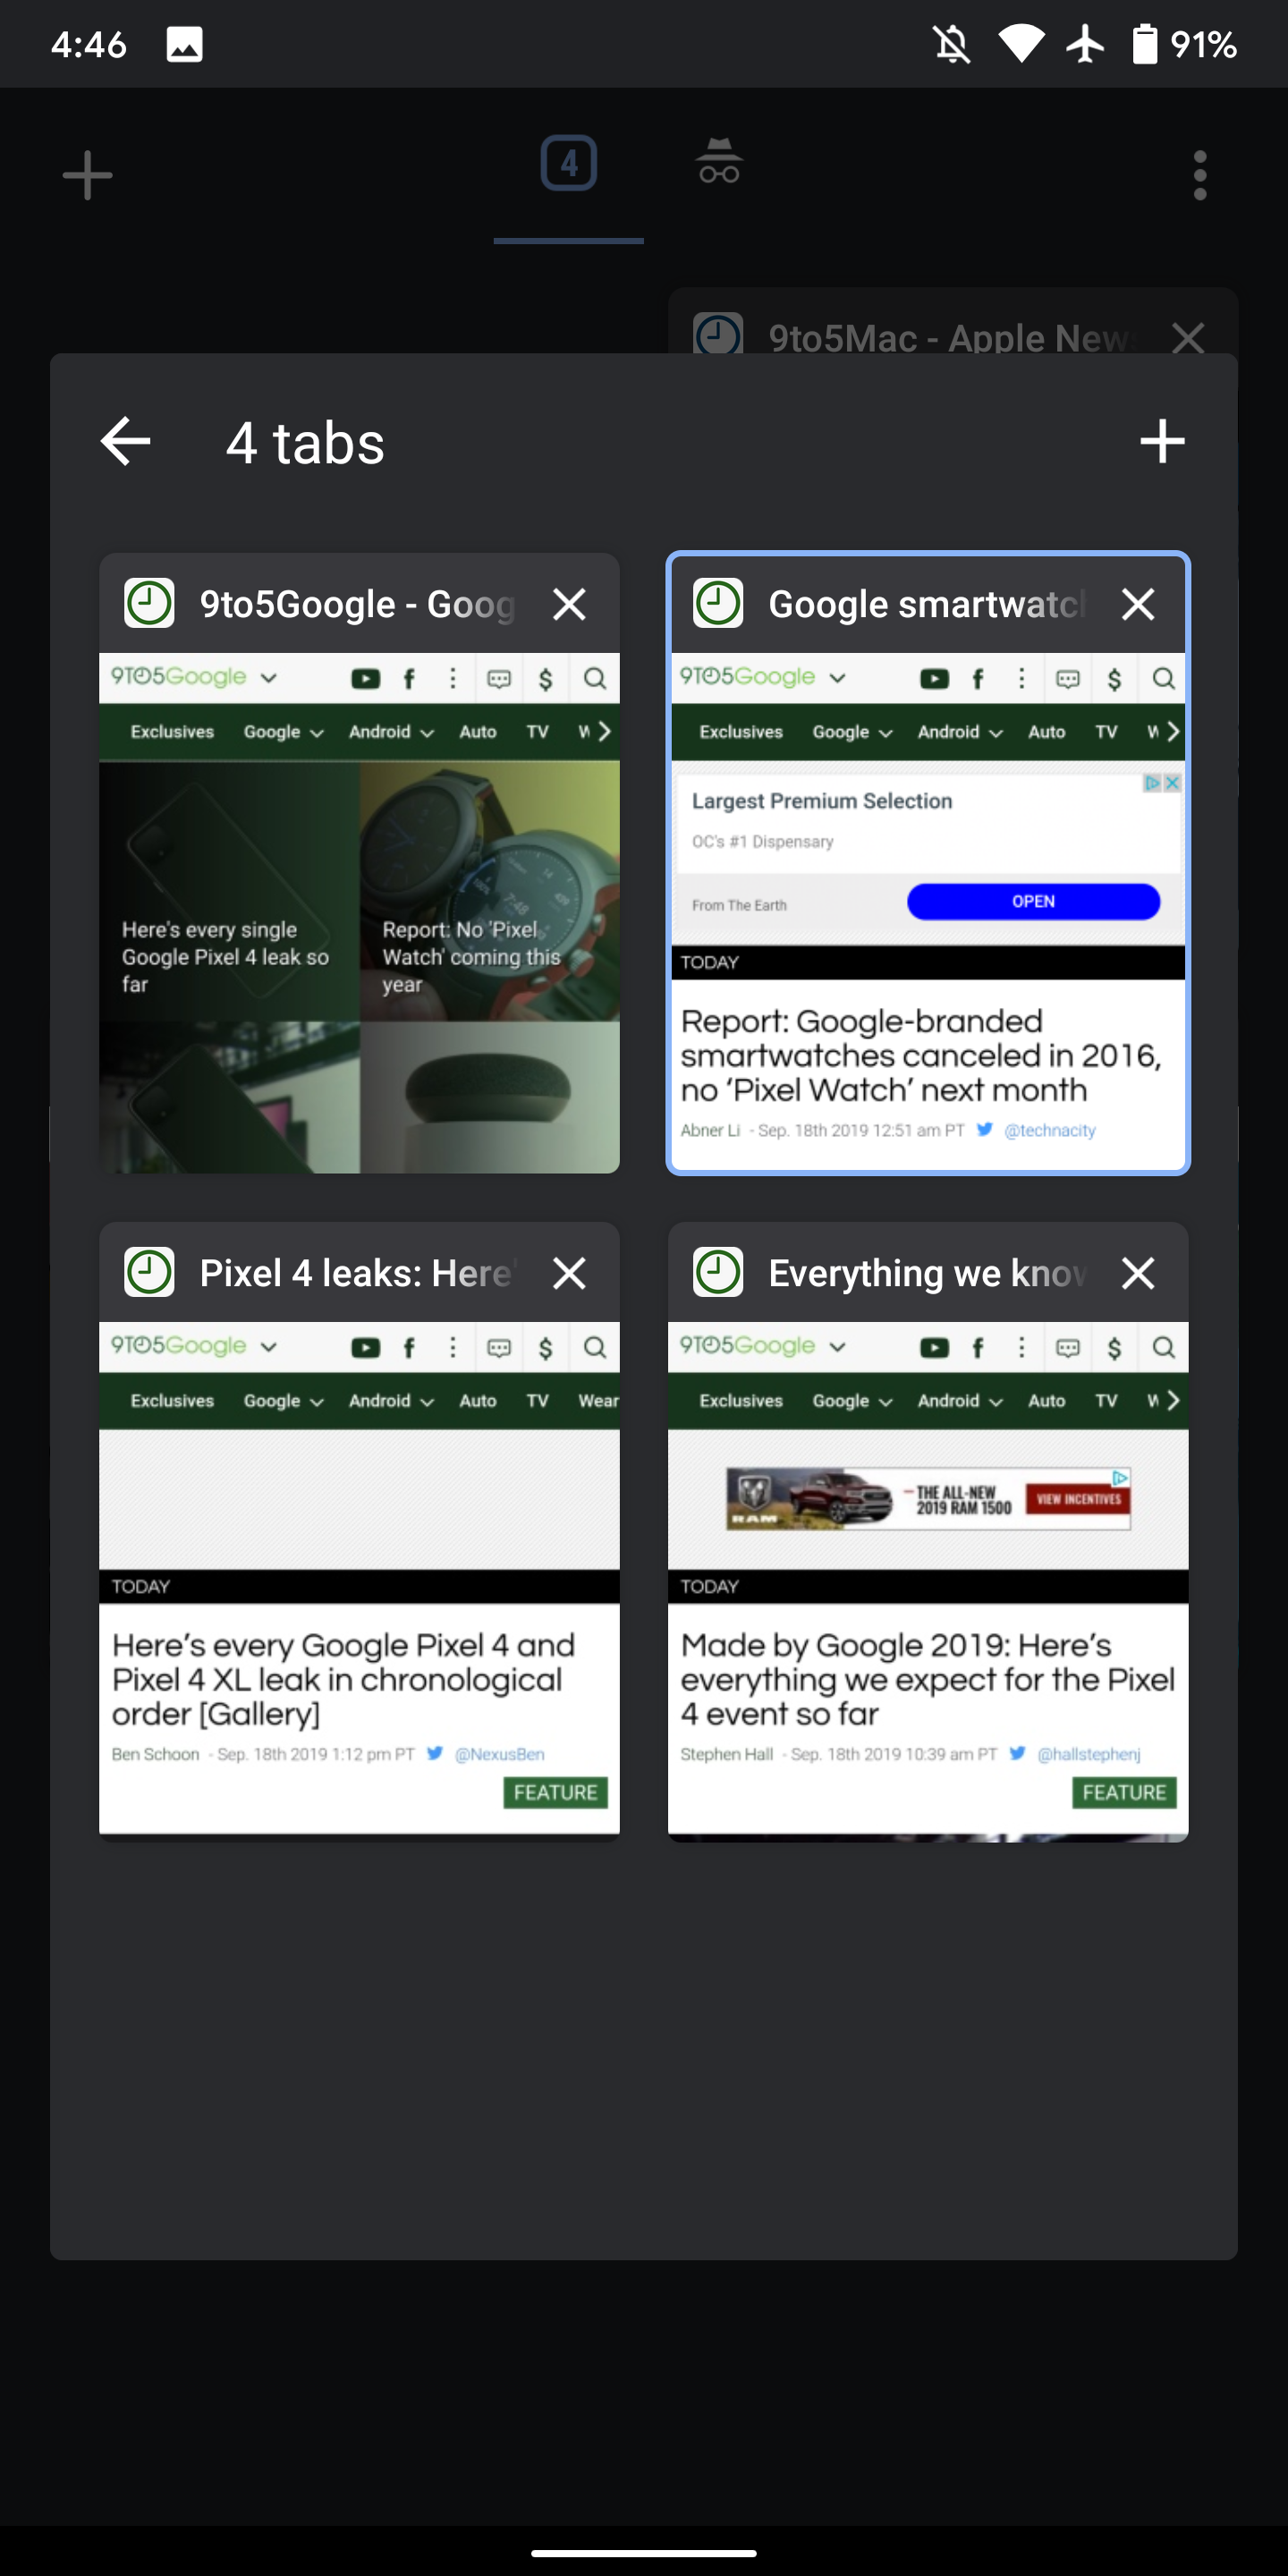Add a new tab to this group
Viewport: 1288px width, 2576px height.
pos(1162,441)
